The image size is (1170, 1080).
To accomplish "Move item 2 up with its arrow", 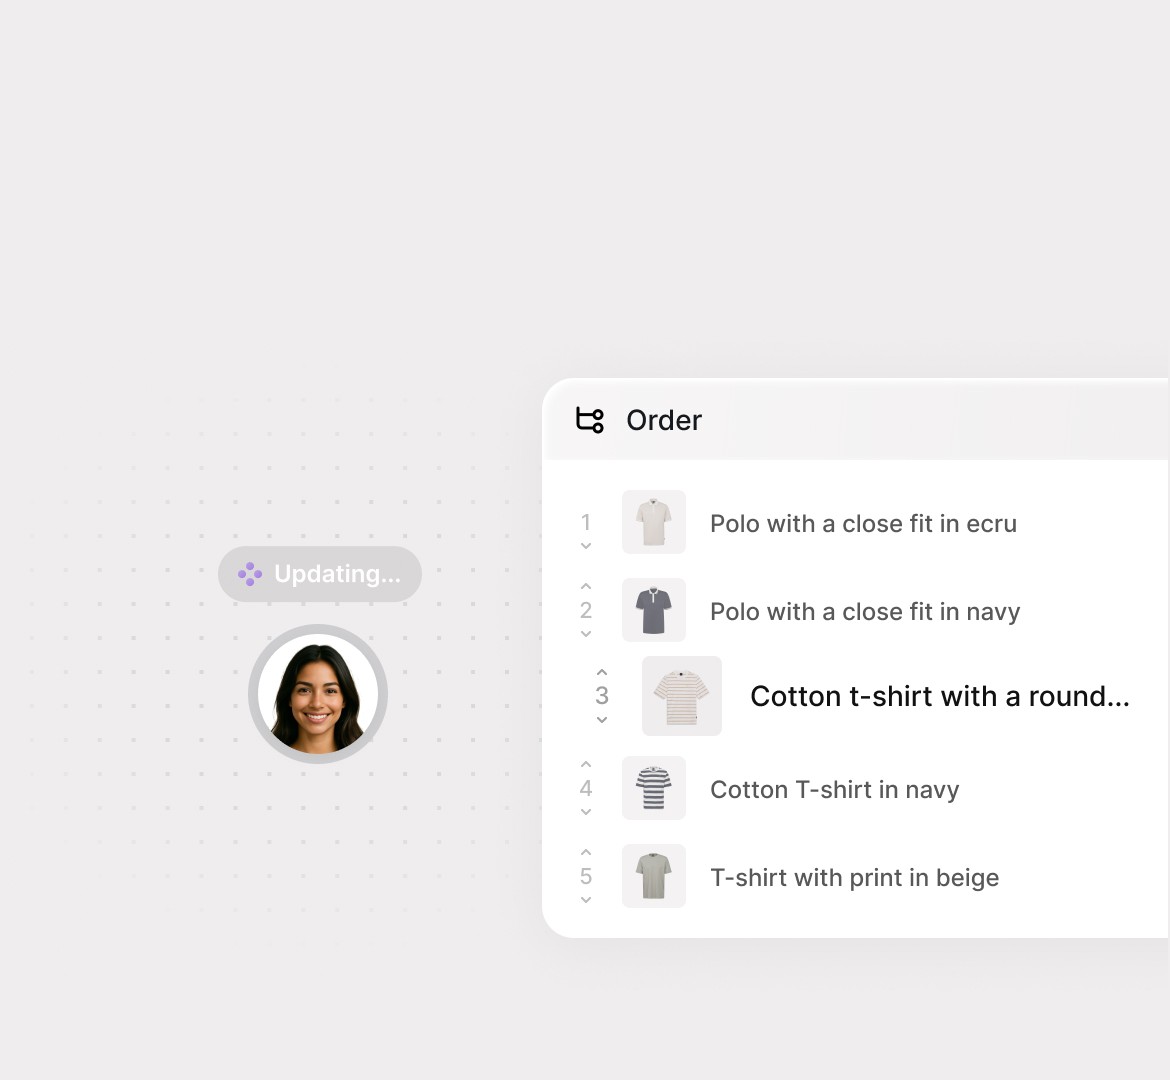I will click(x=586, y=586).
